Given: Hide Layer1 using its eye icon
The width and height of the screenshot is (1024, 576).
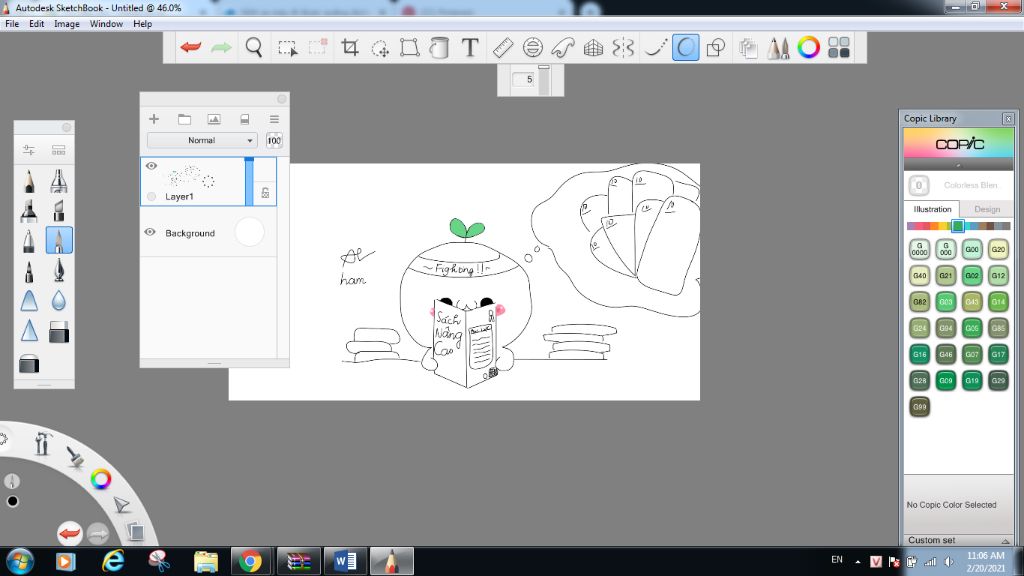Looking at the screenshot, I should (152, 166).
